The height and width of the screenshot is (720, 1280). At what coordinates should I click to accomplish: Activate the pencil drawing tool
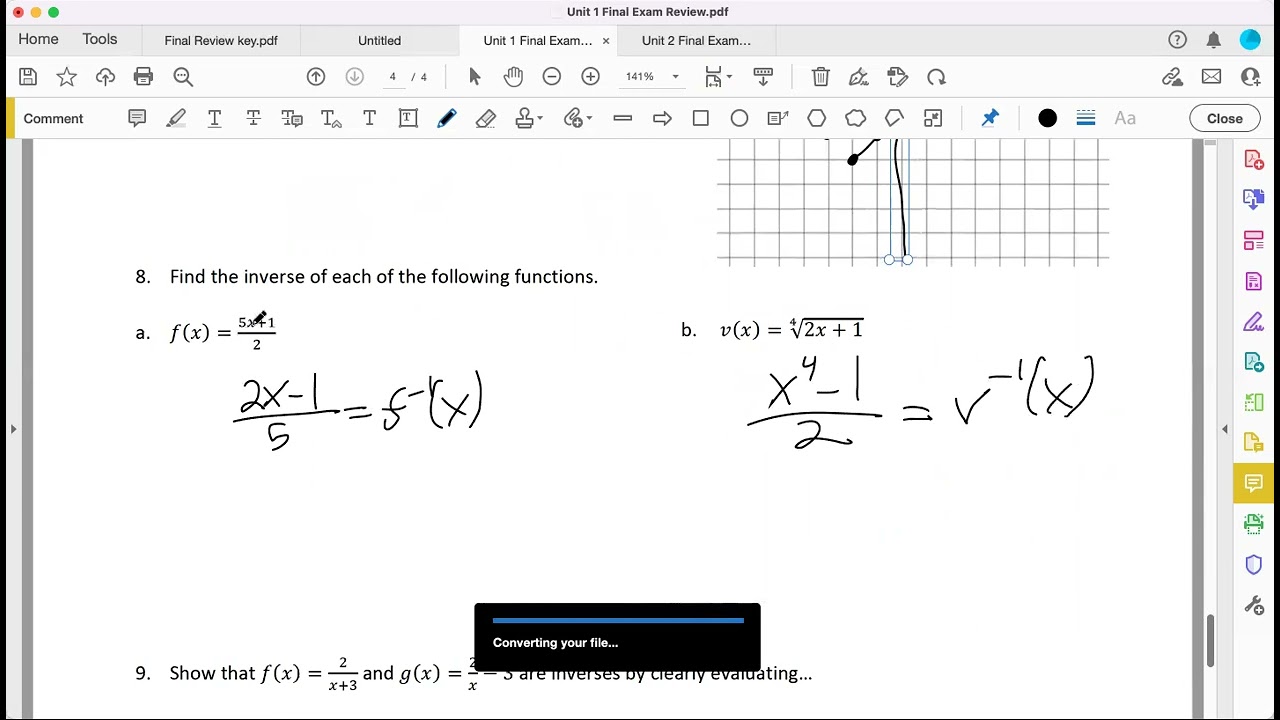point(447,118)
